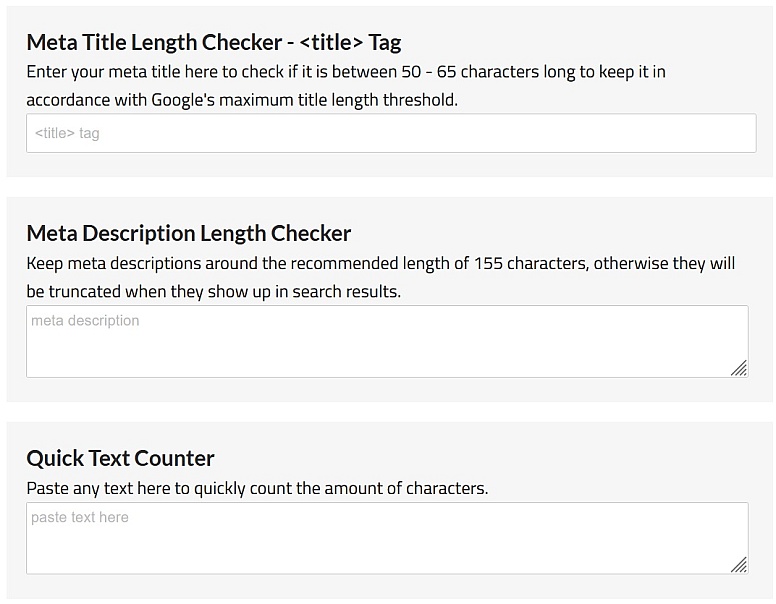Click the Quick Text Counter resize handle
The image size is (776, 604).
(738, 565)
